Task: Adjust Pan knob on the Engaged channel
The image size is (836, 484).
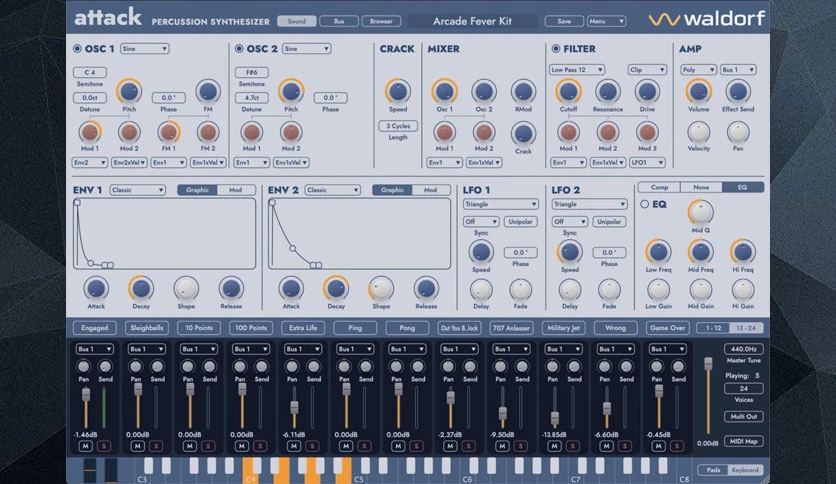Action: [84, 366]
